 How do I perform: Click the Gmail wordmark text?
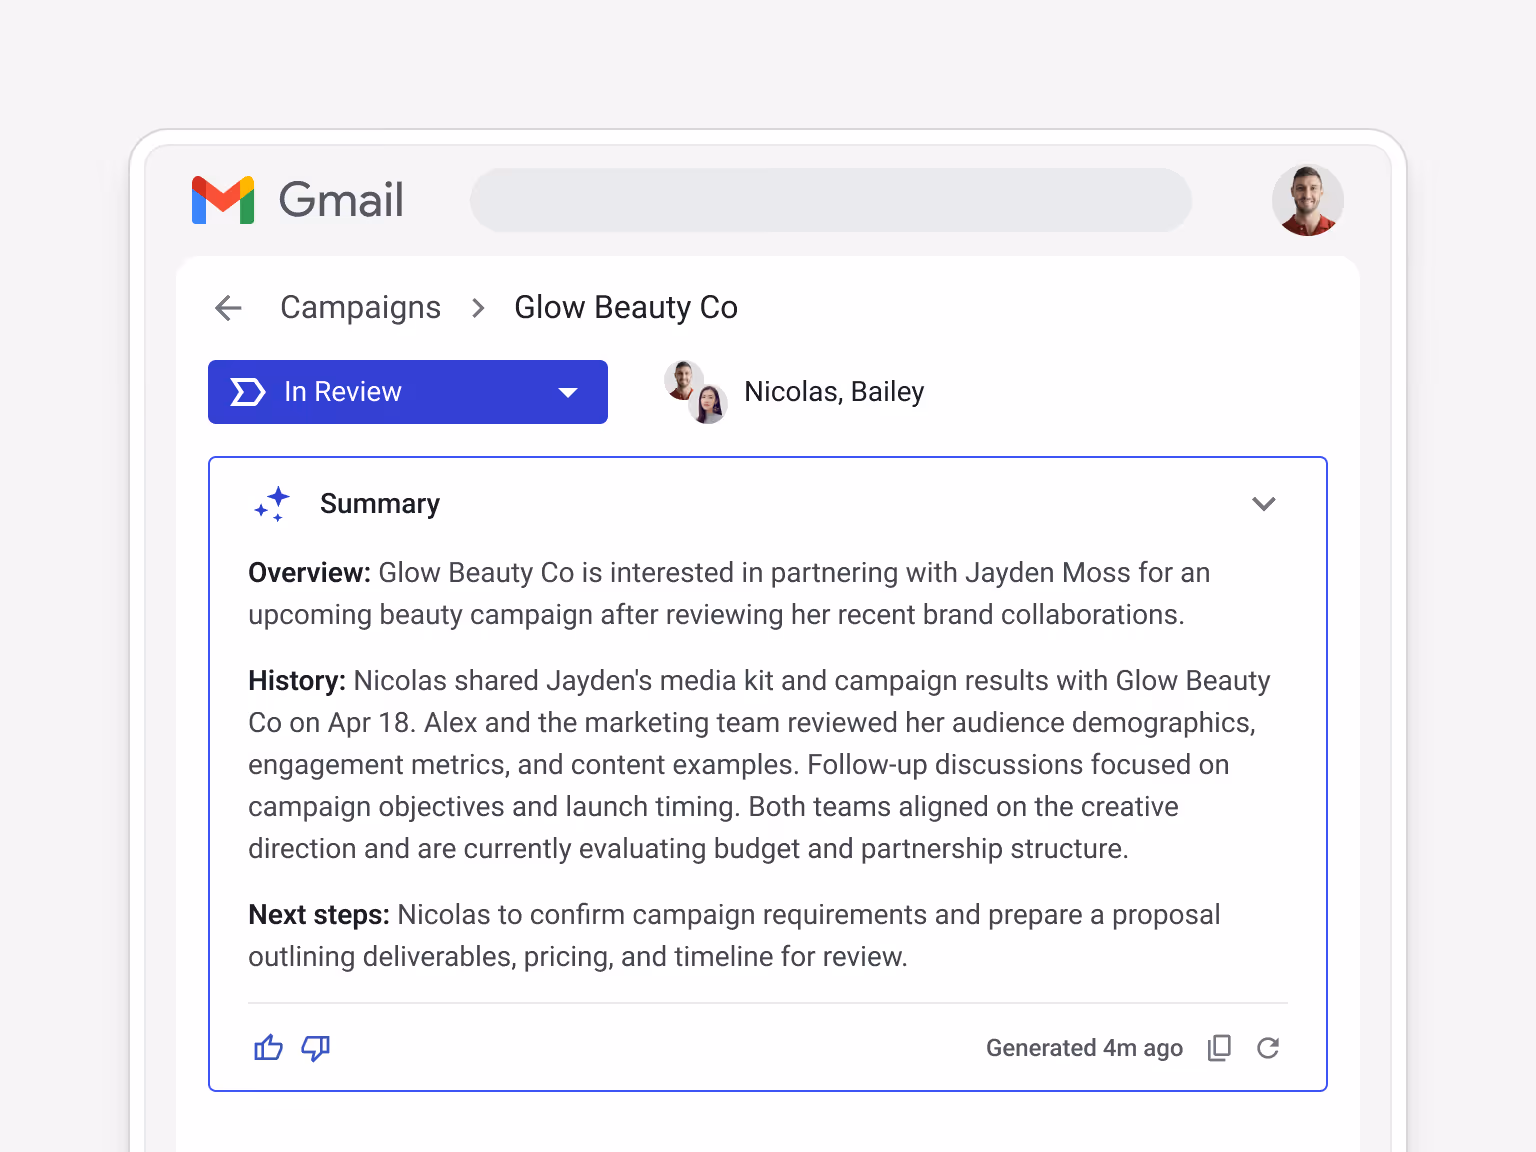point(341,200)
